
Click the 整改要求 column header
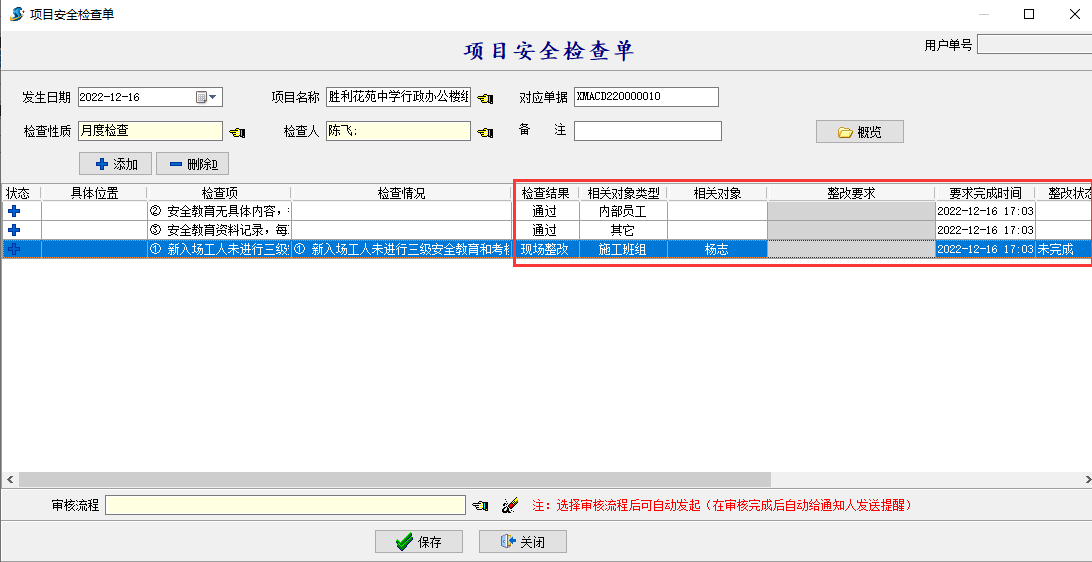point(850,193)
